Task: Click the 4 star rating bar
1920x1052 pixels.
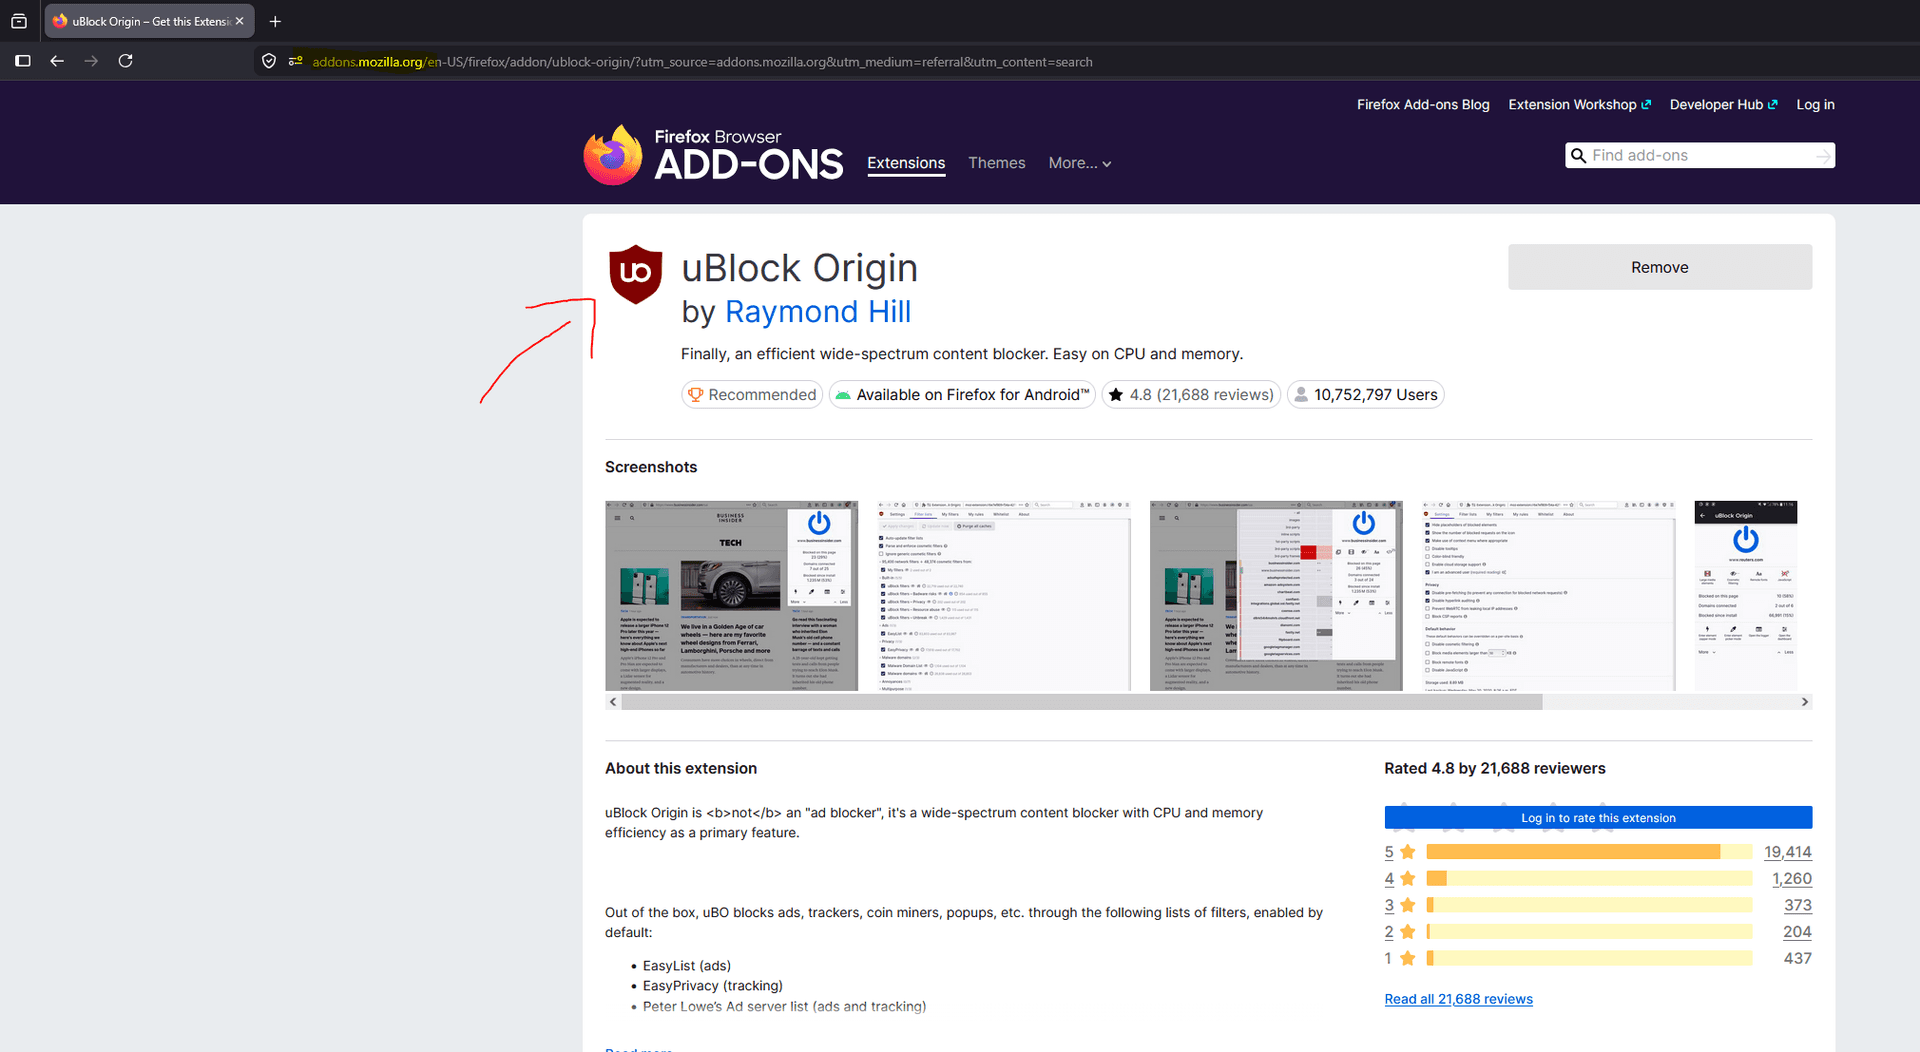Action: (1589, 878)
